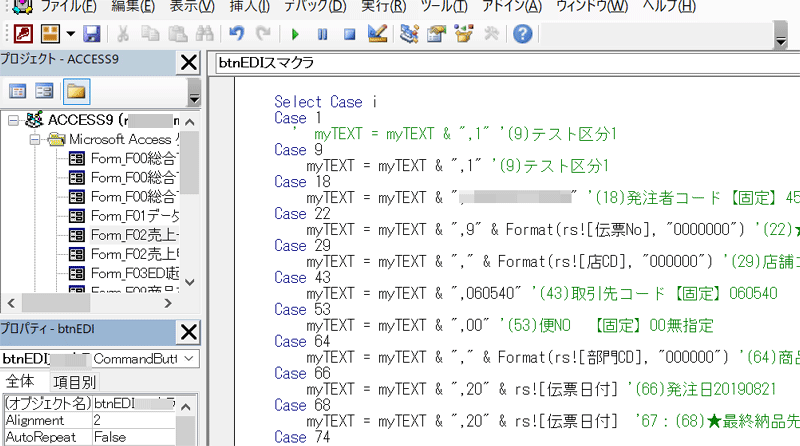The height and width of the screenshot is (446, 800).
Task: Pause execution with Break button
Action: pyautogui.click(x=322, y=34)
